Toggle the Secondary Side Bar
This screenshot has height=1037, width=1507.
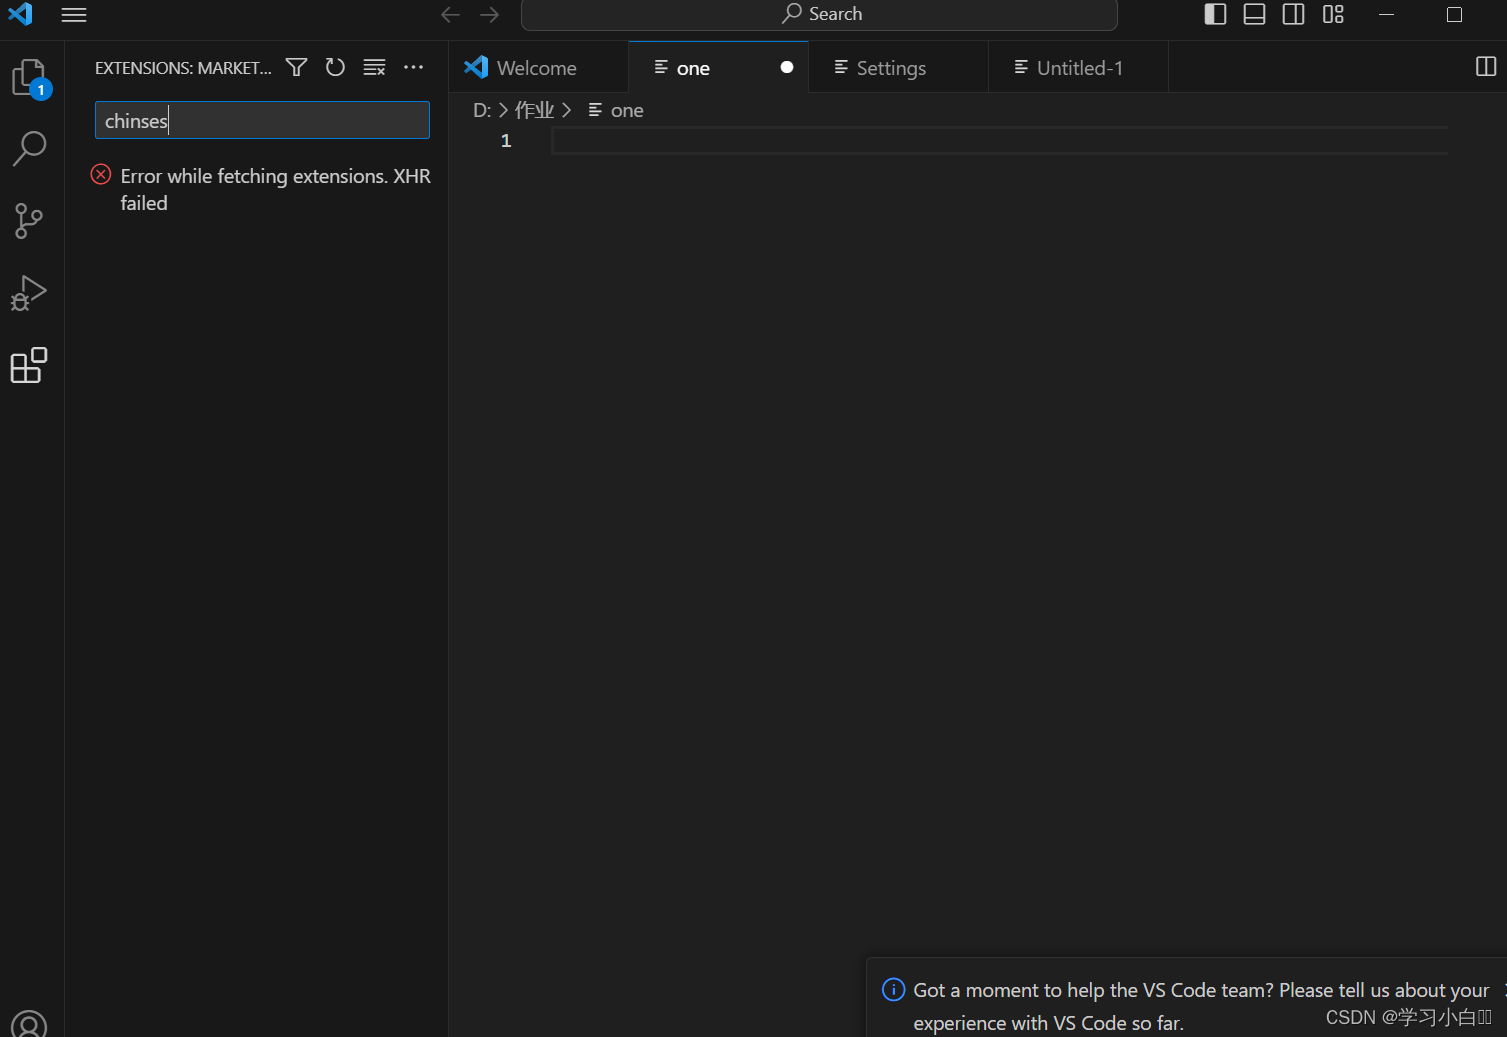point(1292,14)
